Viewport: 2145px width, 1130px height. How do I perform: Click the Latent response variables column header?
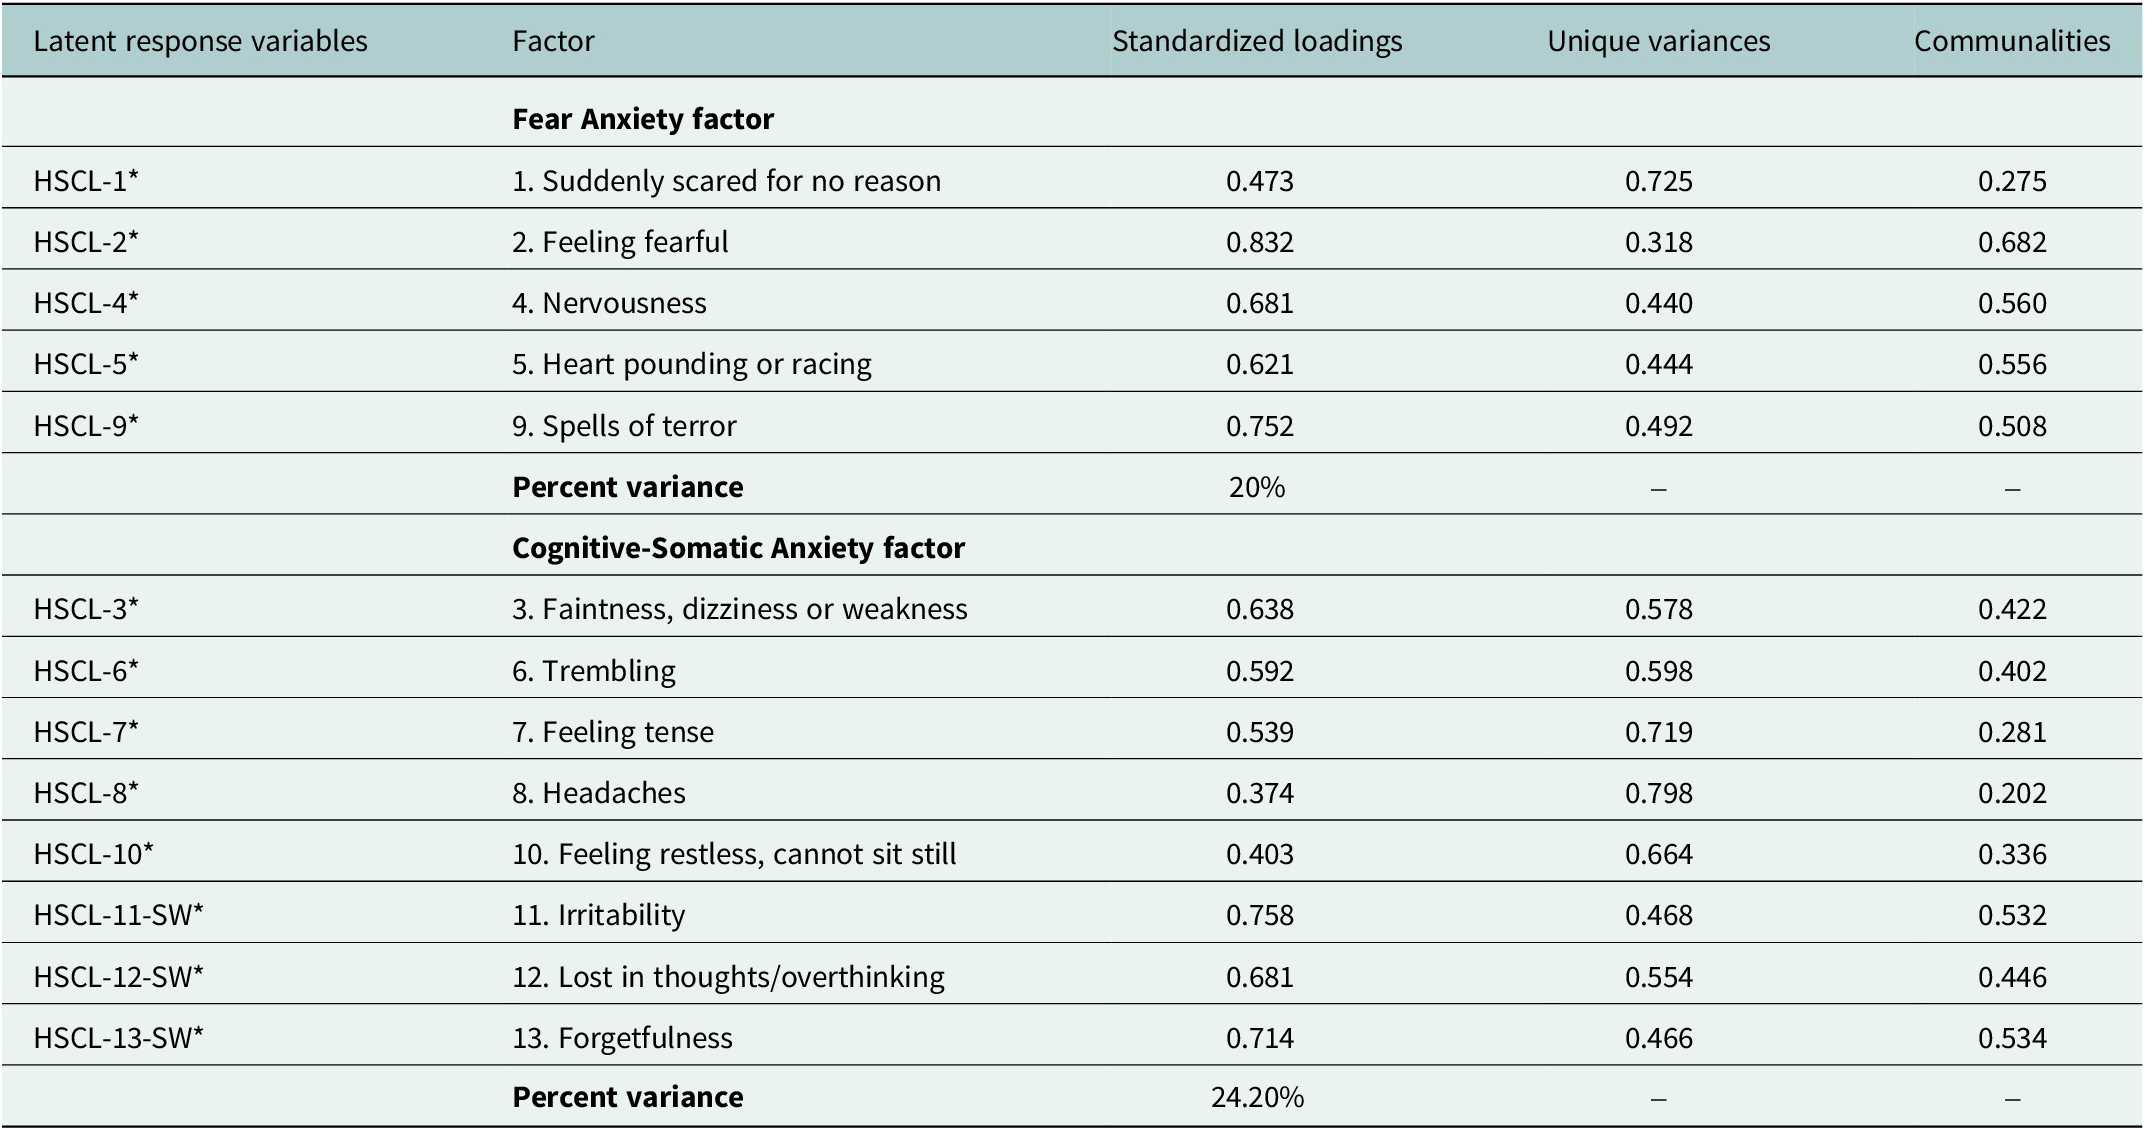coord(200,41)
